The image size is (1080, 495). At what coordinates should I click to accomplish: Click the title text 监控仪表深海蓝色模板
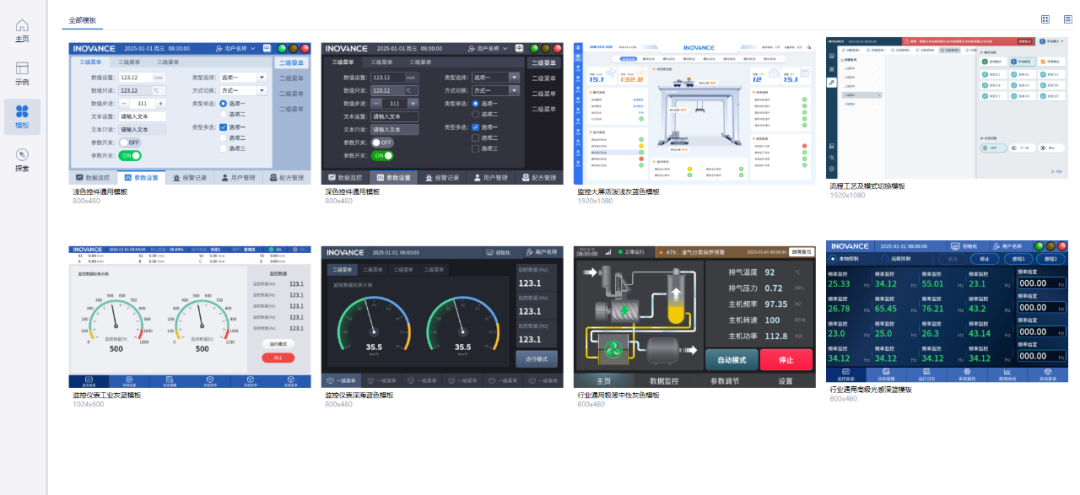(359, 395)
